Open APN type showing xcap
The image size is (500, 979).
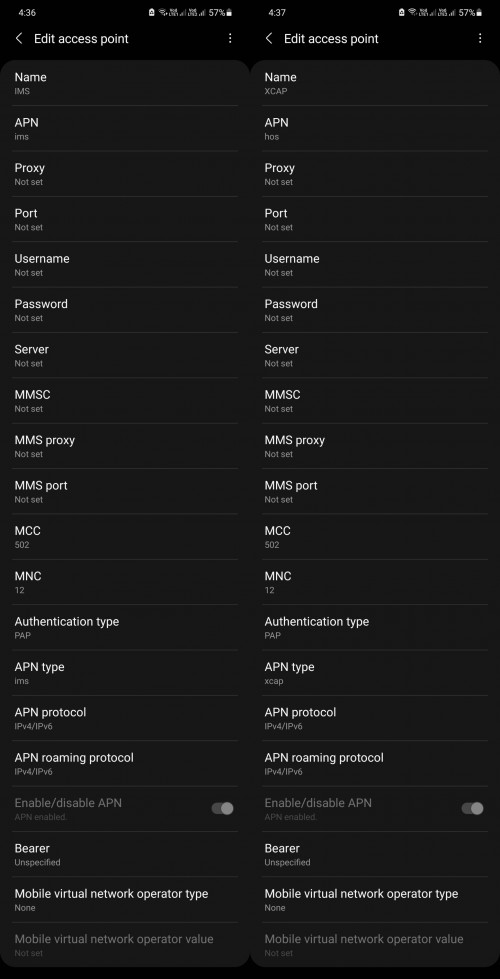pyautogui.click(x=375, y=673)
